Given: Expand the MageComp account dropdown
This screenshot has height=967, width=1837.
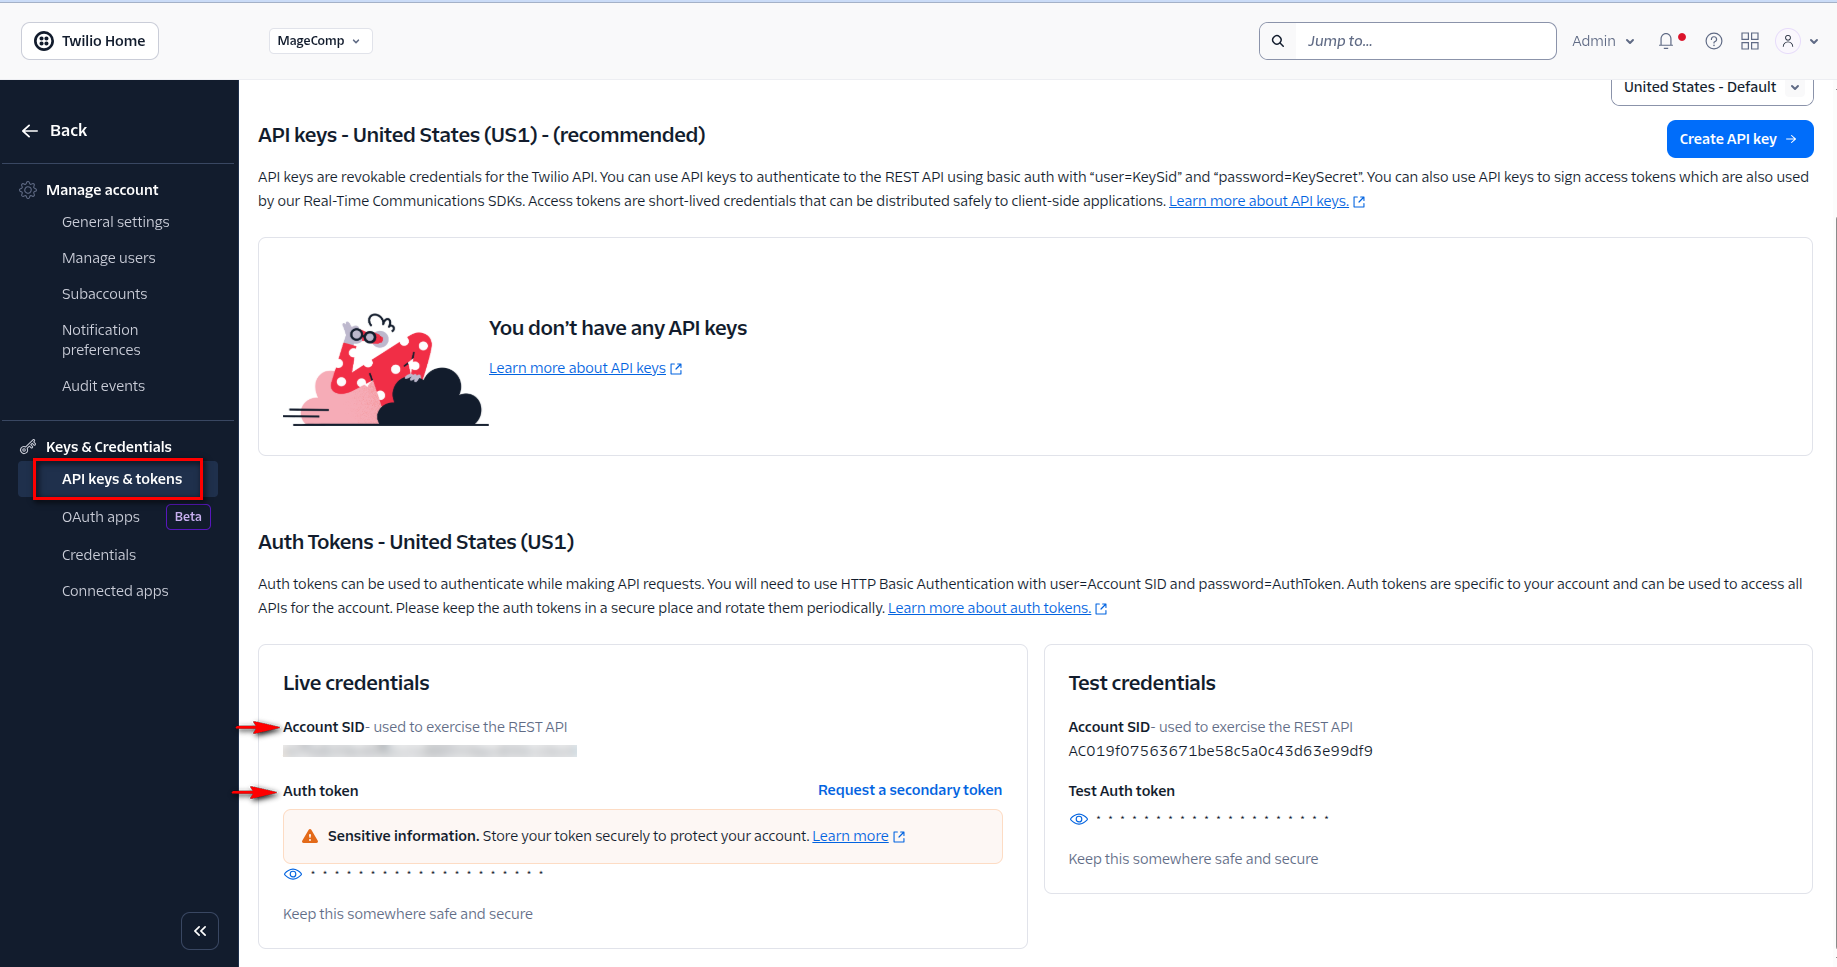Looking at the screenshot, I should [320, 41].
